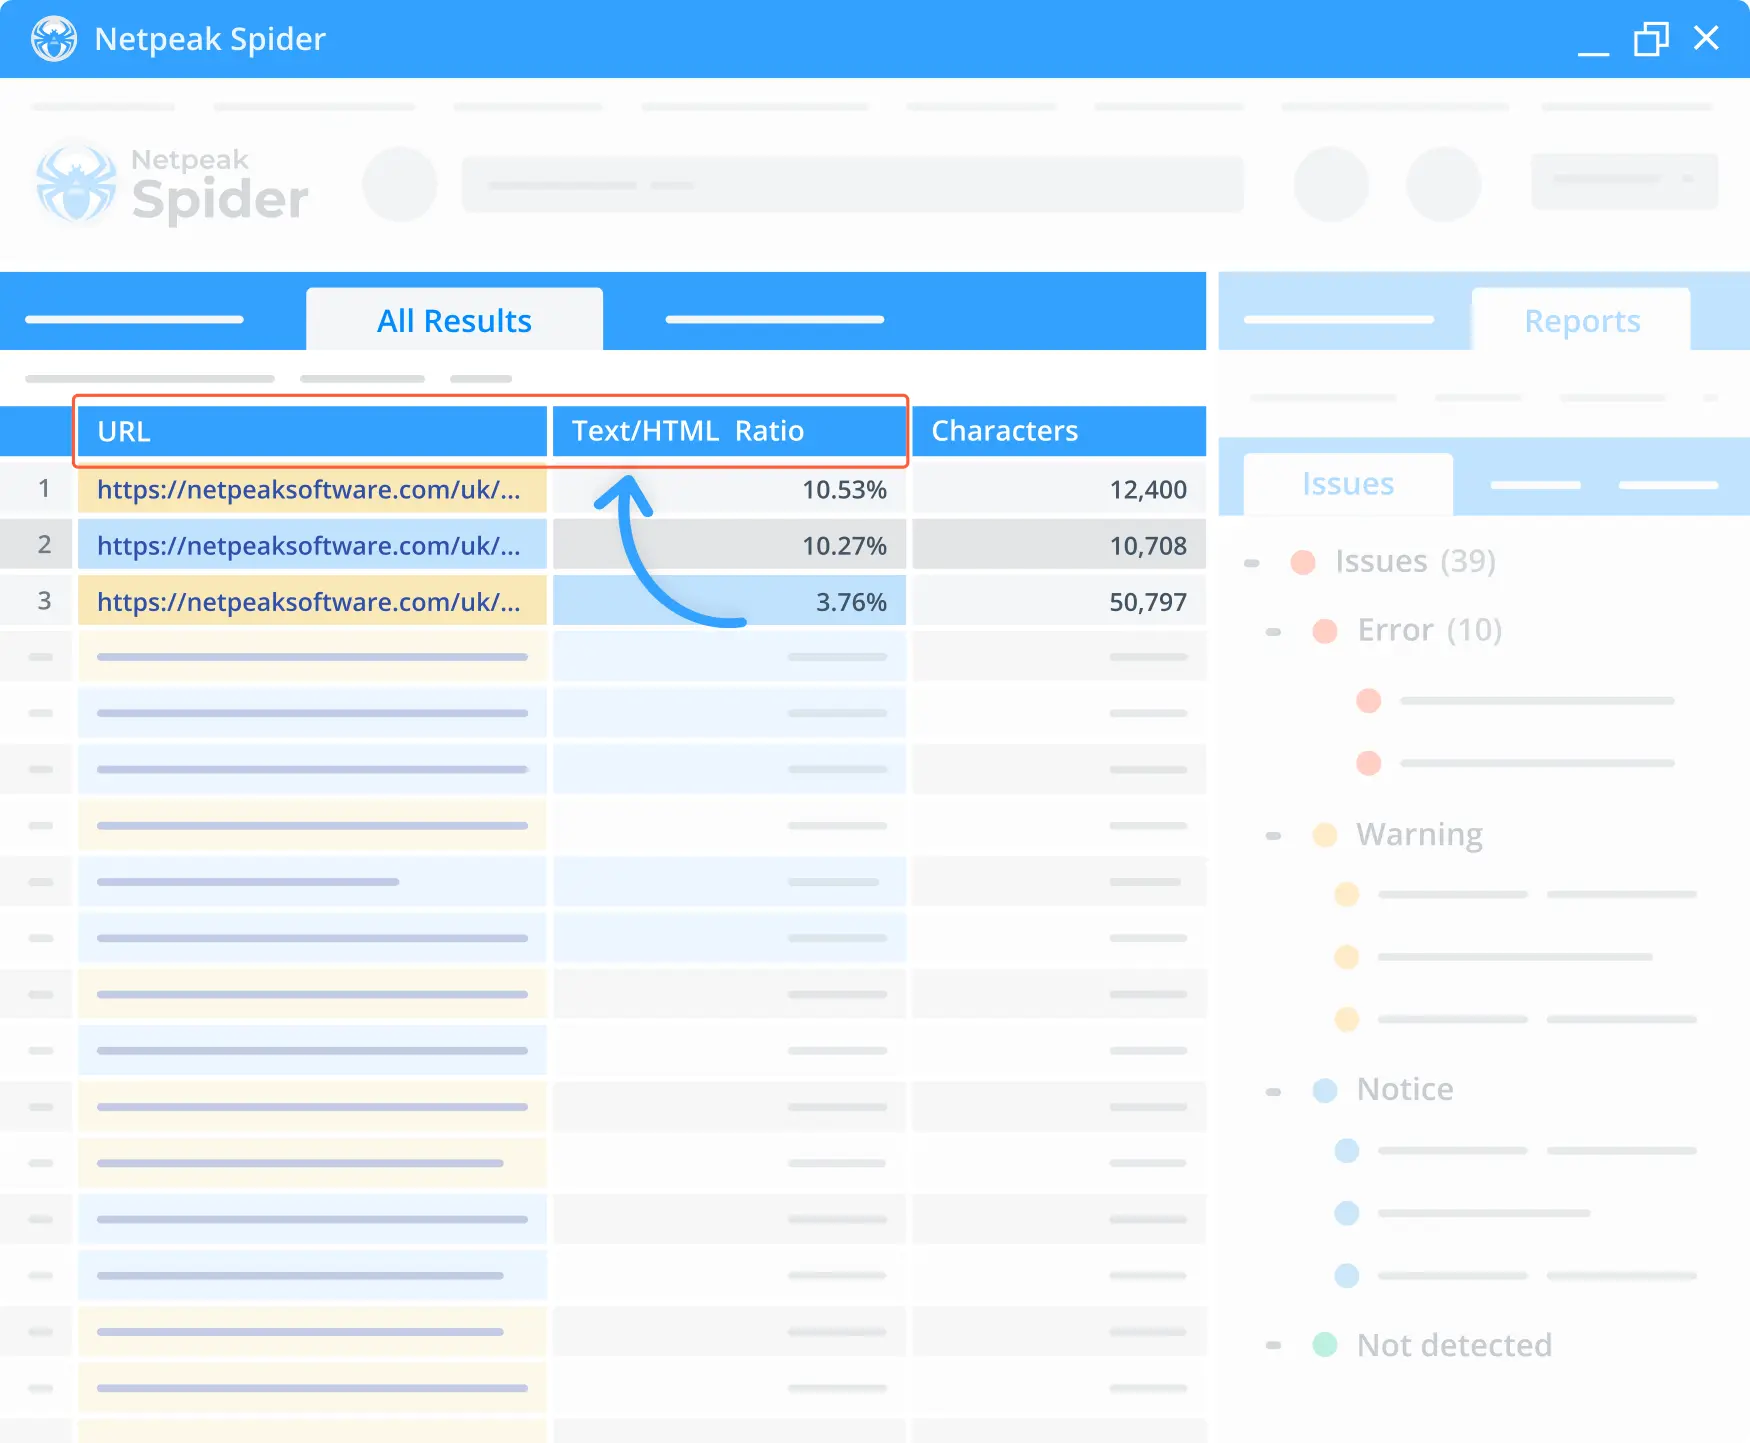The width and height of the screenshot is (1750, 1443).
Task: Select the Warning category
Action: [1419, 834]
